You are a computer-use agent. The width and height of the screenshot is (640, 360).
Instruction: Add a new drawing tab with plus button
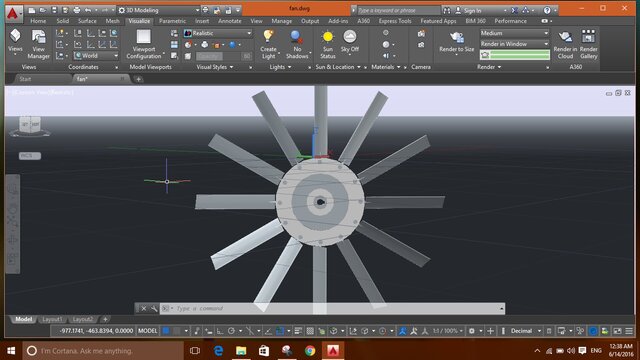pyautogui.click(x=138, y=79)
